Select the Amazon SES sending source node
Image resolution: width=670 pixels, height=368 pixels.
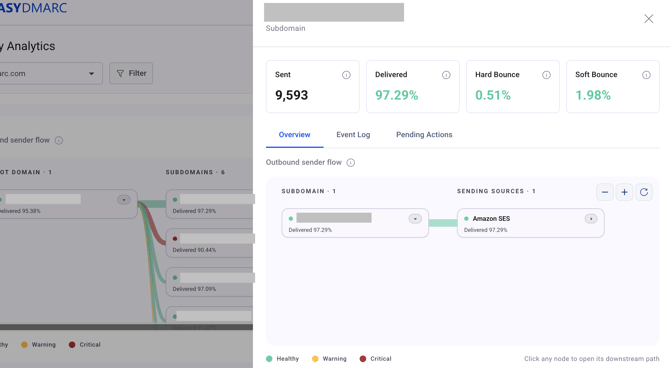coord(530,223)
